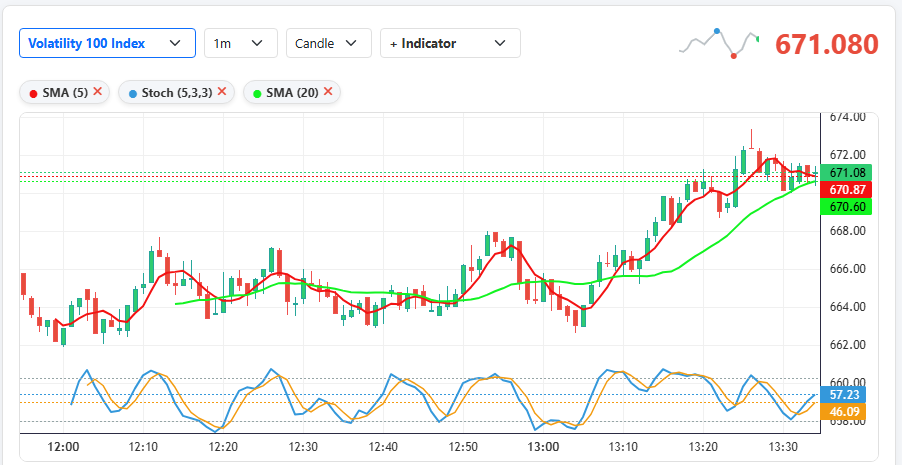
Task: Open the + Indicator menu
Action: (x=450, y=43)
